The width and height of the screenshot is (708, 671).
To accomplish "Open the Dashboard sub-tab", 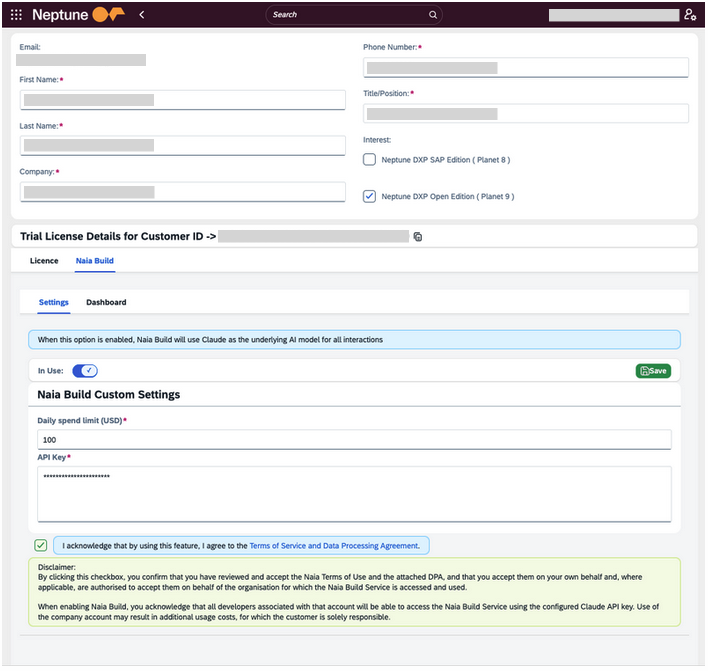I will tap(106, 302).
